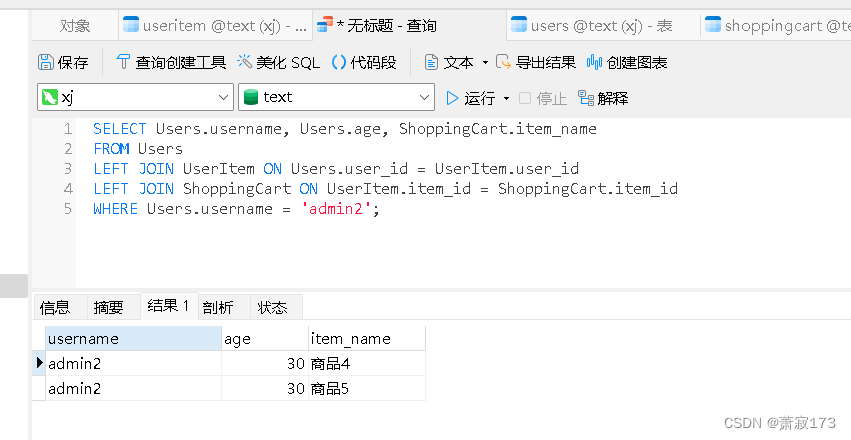This screenshot has width=851, height=440.
Task: Open the code snippet parentheses icon
Action: 339,62
